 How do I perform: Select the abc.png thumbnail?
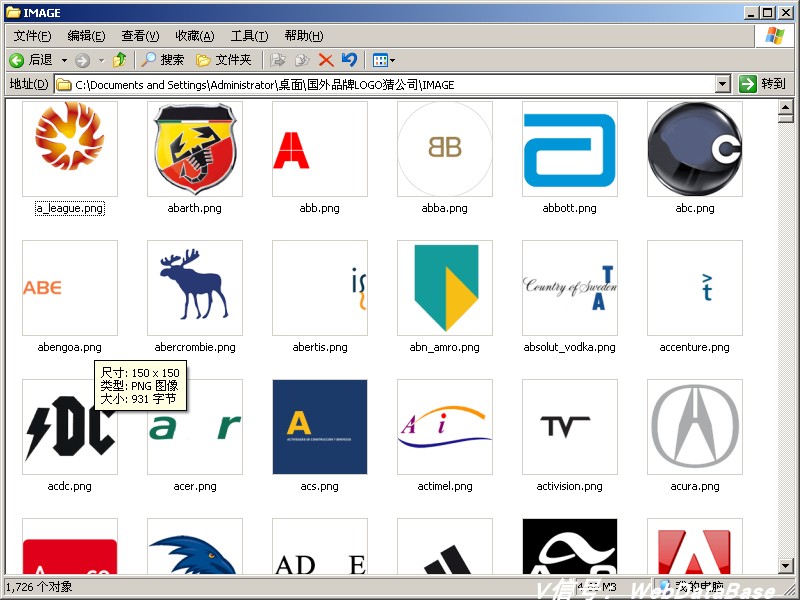pyautogui.click(x=695, y=149)
